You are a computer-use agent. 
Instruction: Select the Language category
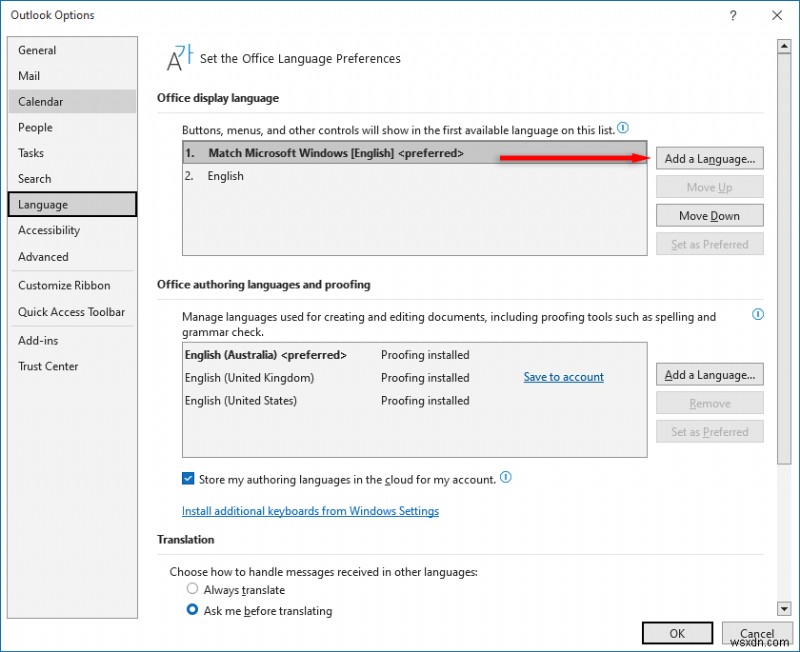pos(72,205)
